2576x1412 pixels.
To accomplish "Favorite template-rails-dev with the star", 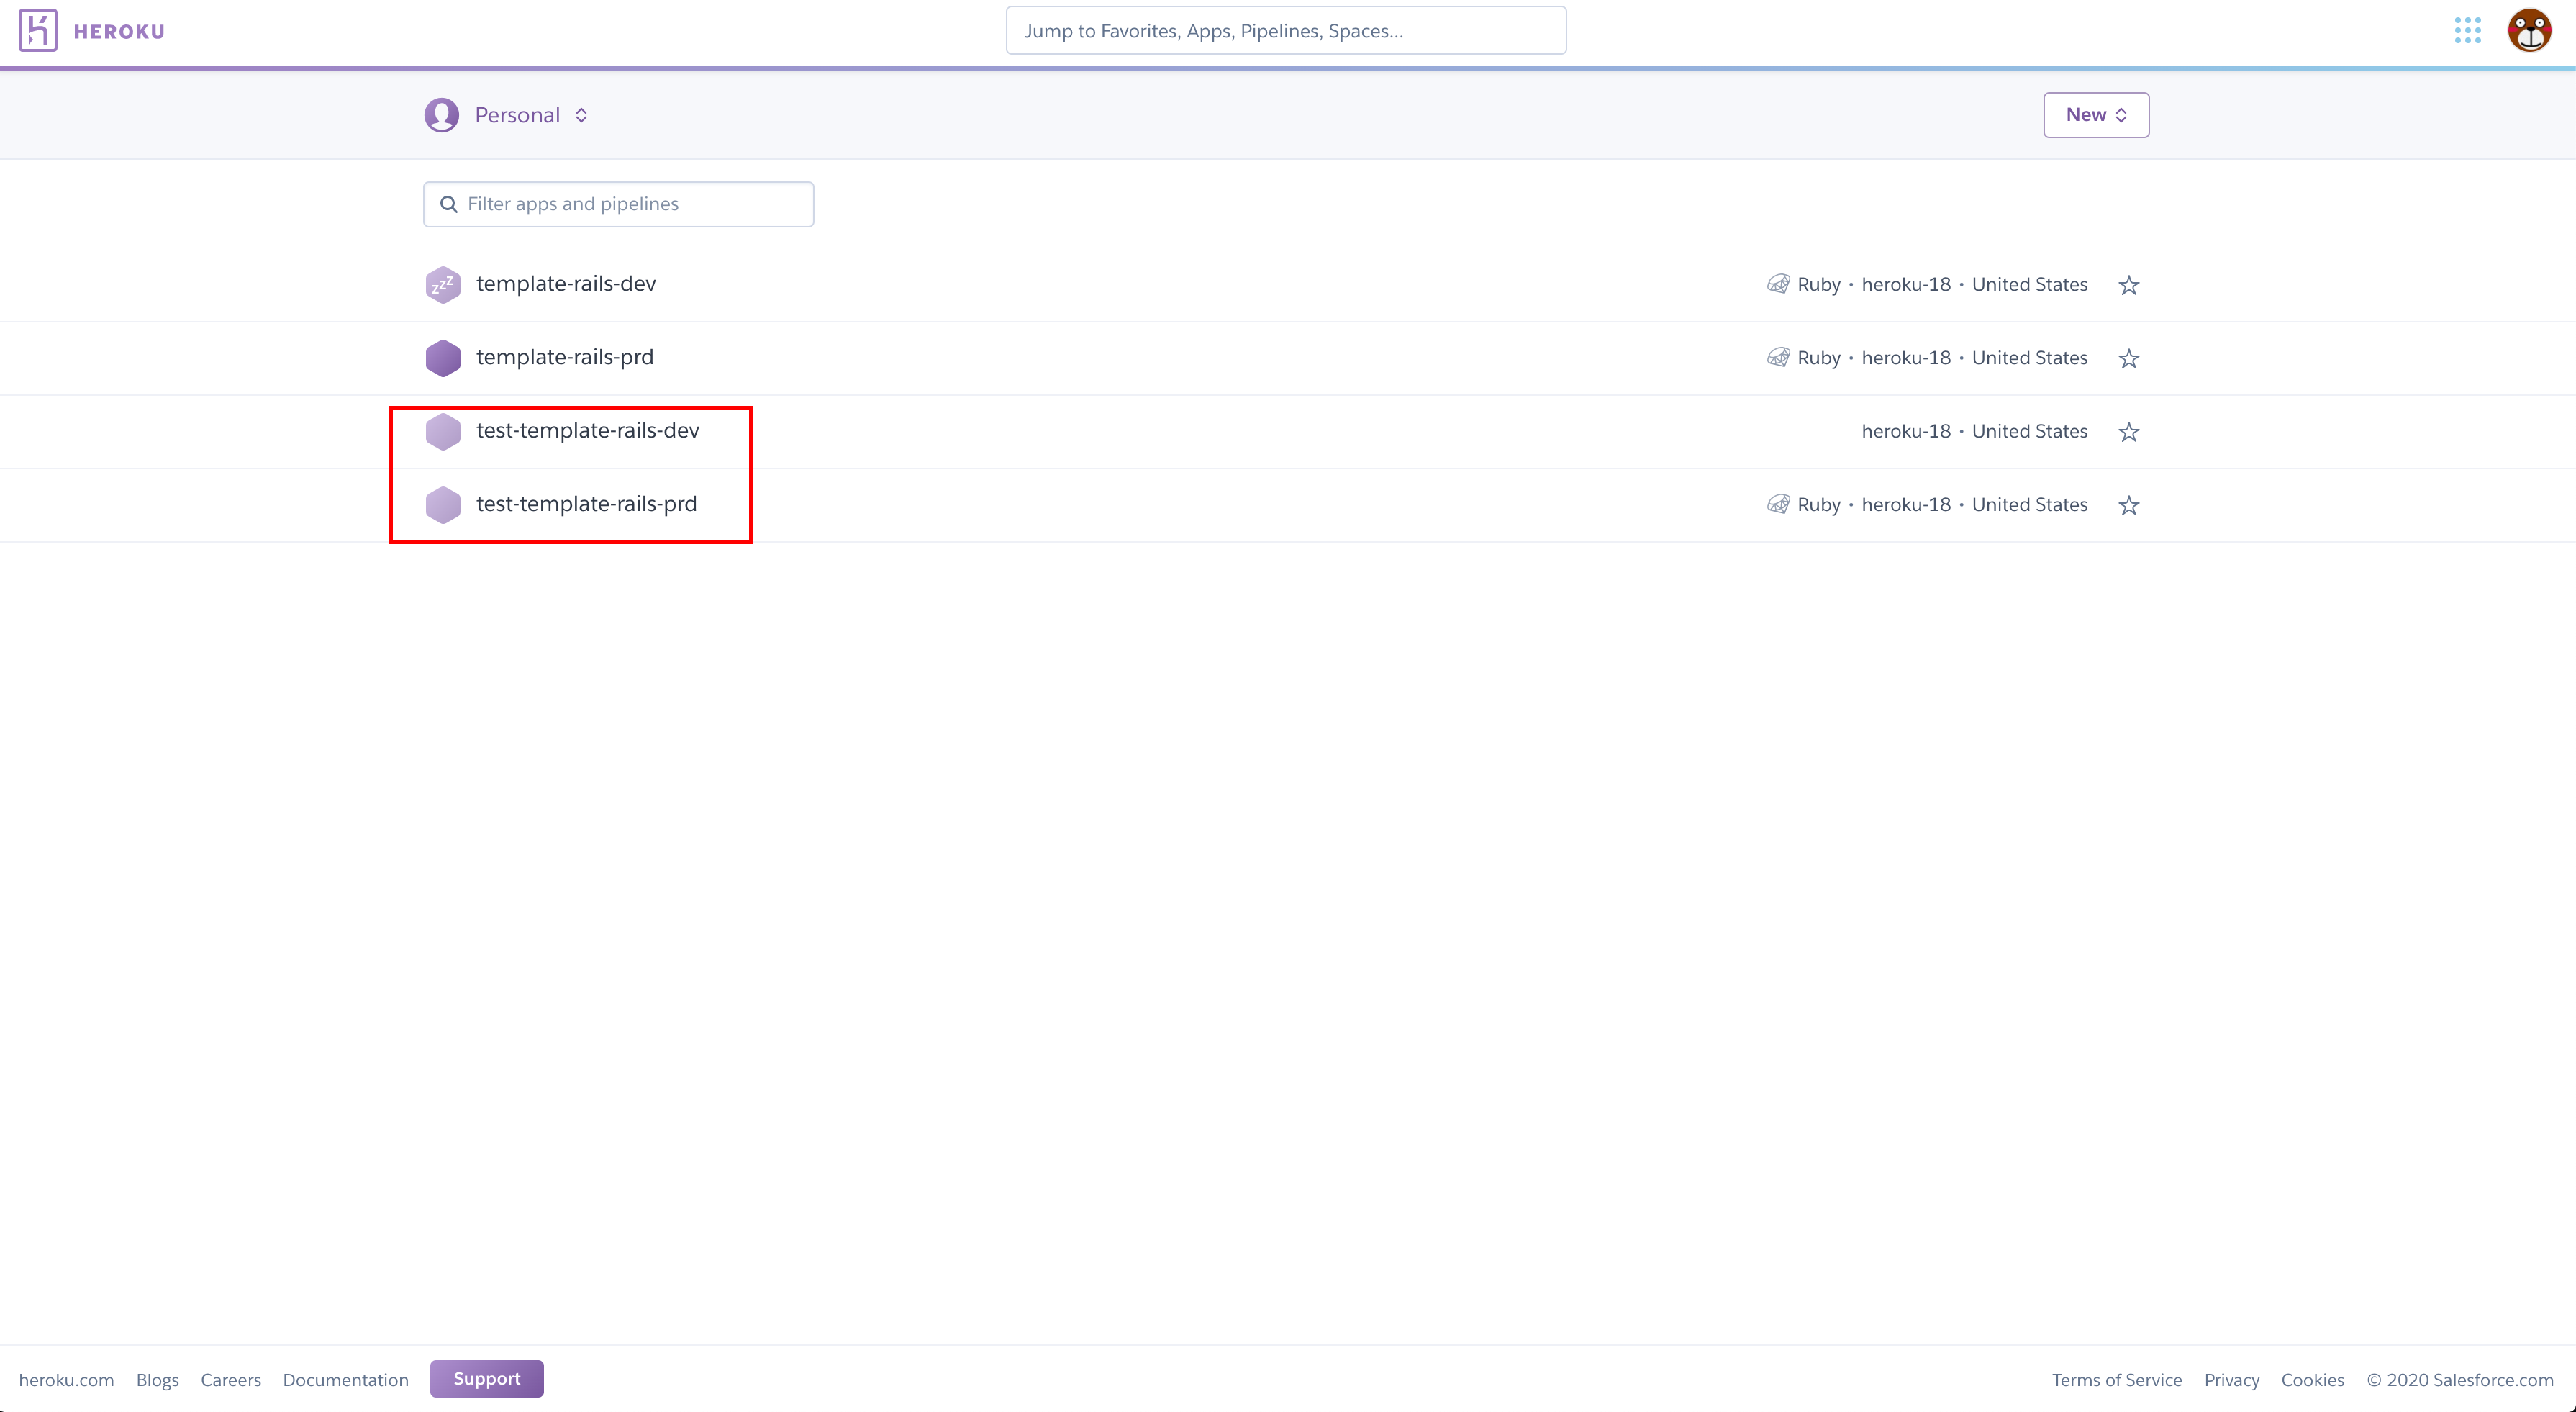I will [x=2128, y=285].
